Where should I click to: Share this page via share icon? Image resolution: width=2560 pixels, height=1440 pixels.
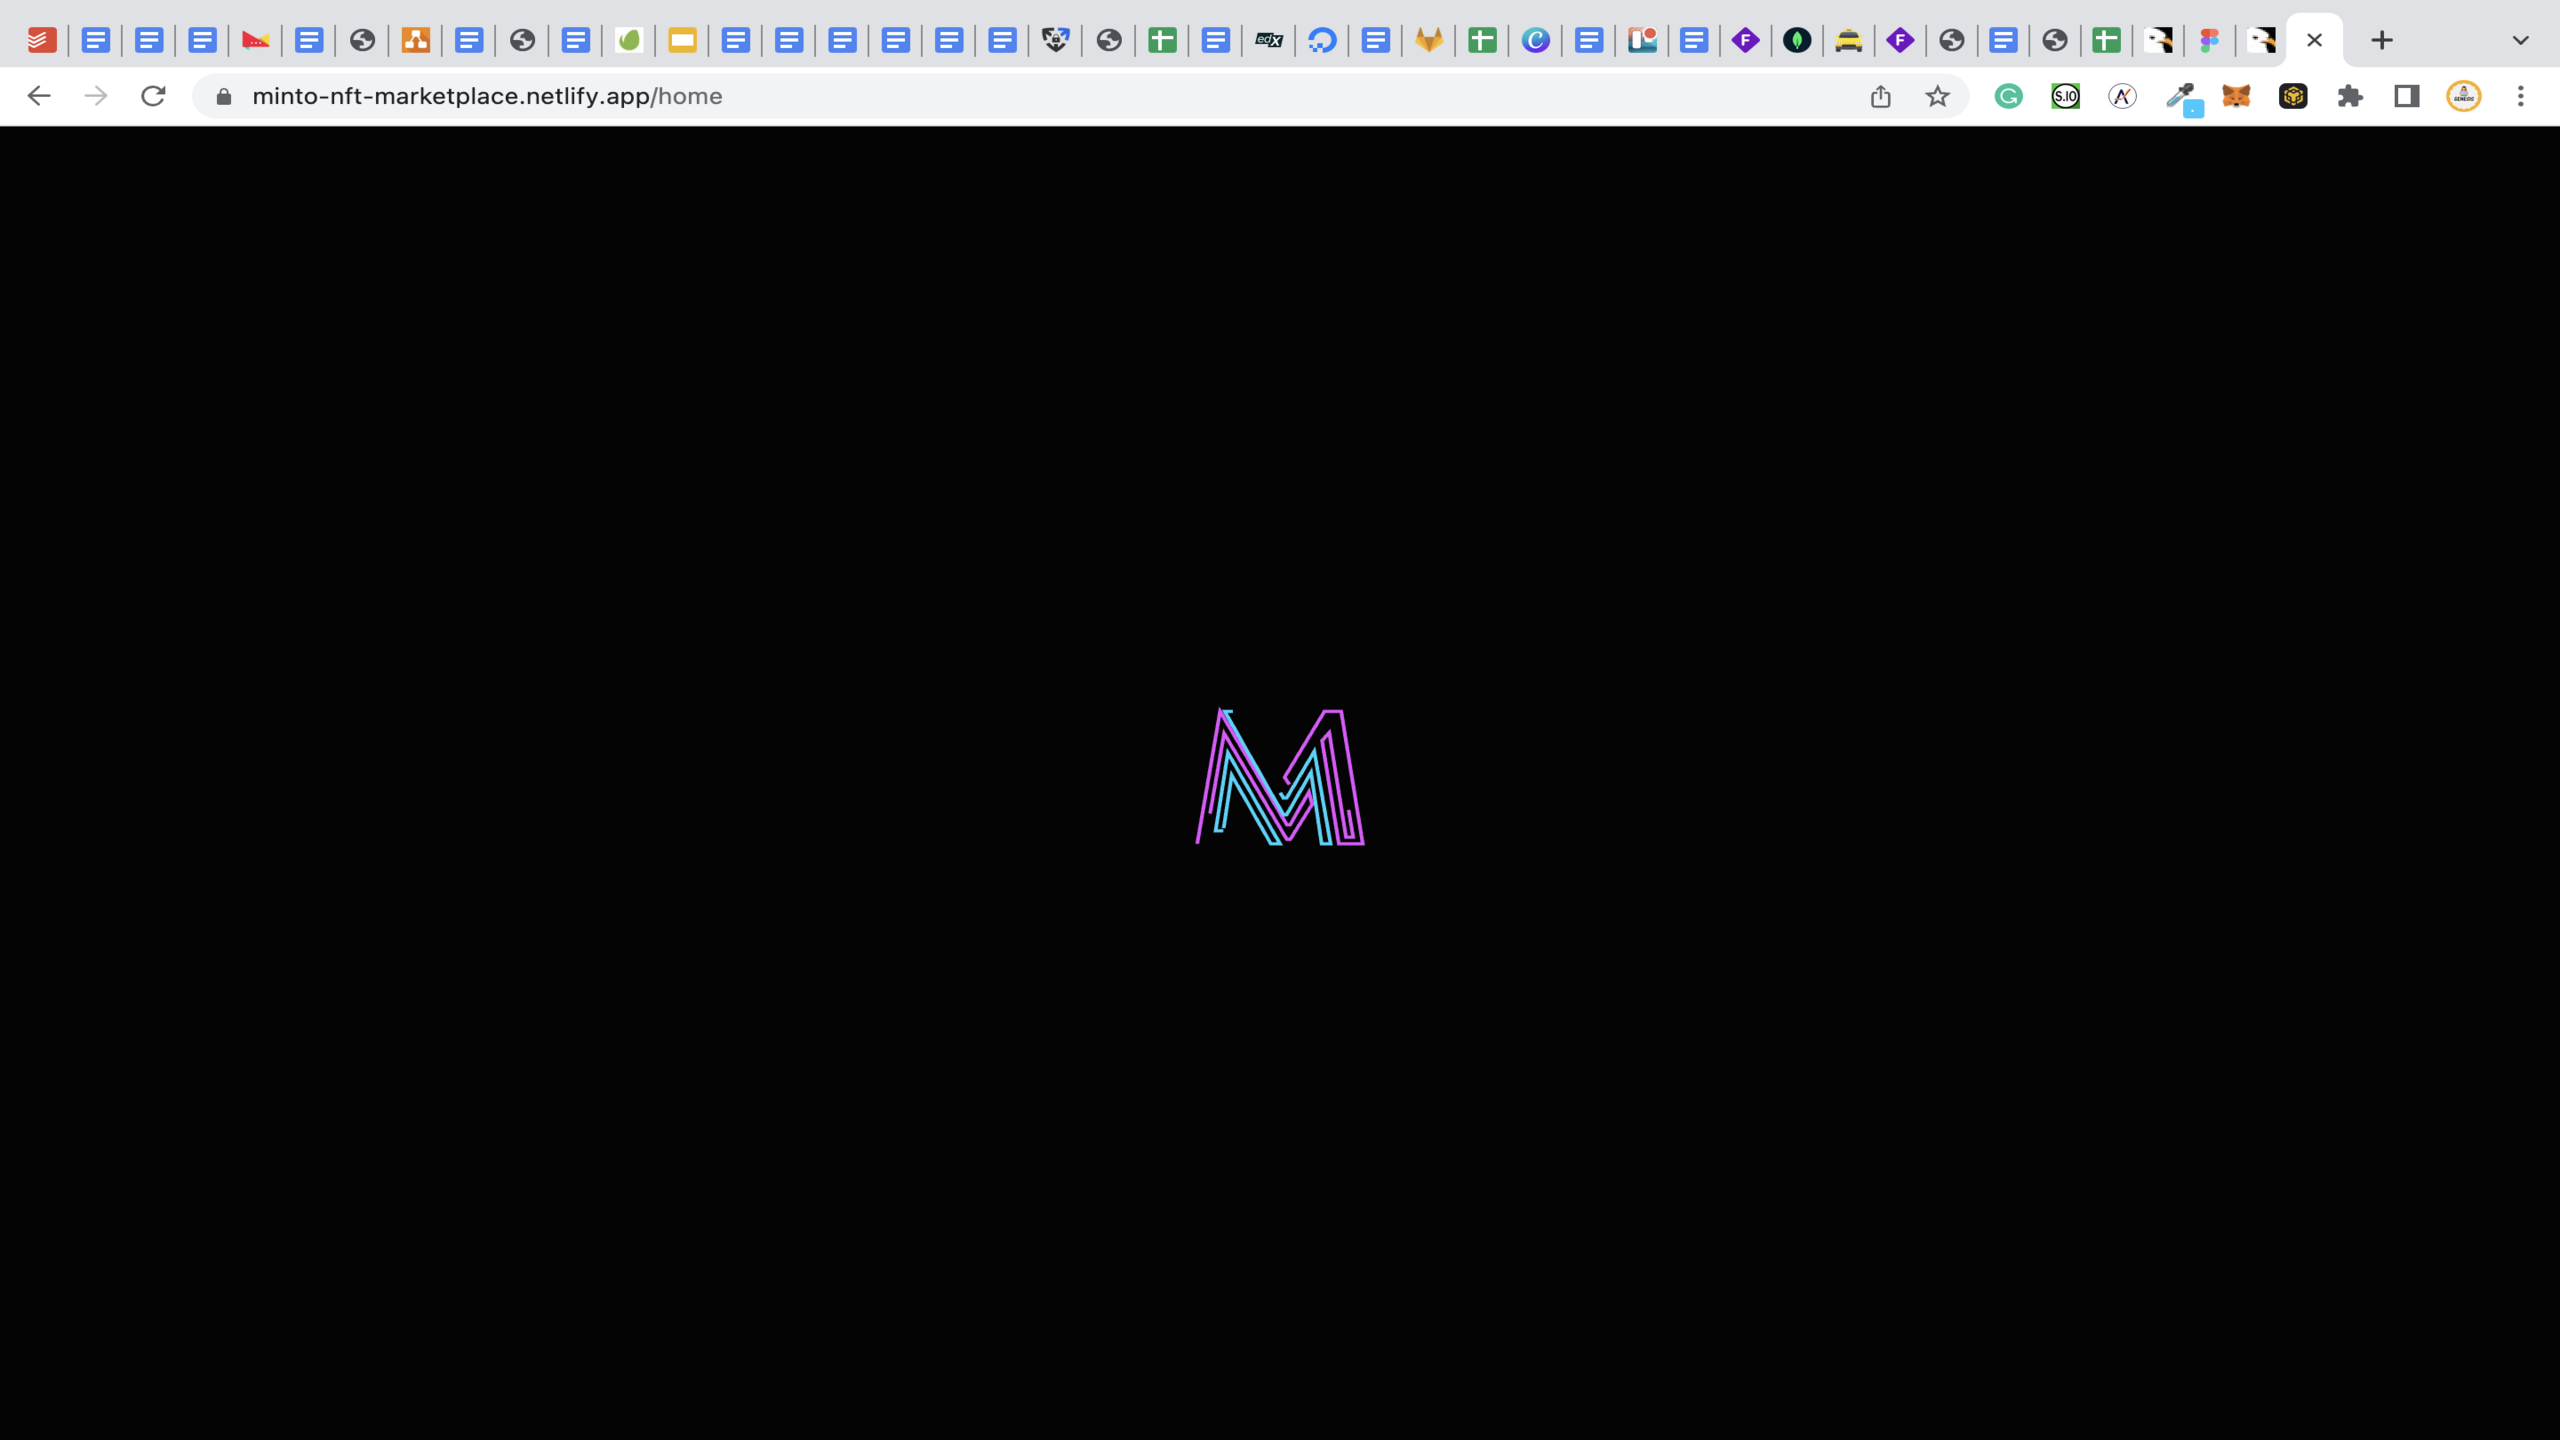coord(1881,96)
